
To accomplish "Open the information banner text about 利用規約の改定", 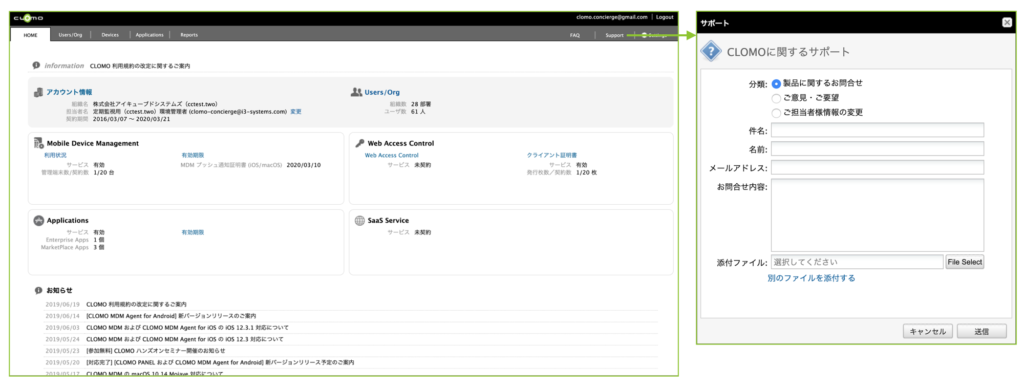I will coord(140,66).
